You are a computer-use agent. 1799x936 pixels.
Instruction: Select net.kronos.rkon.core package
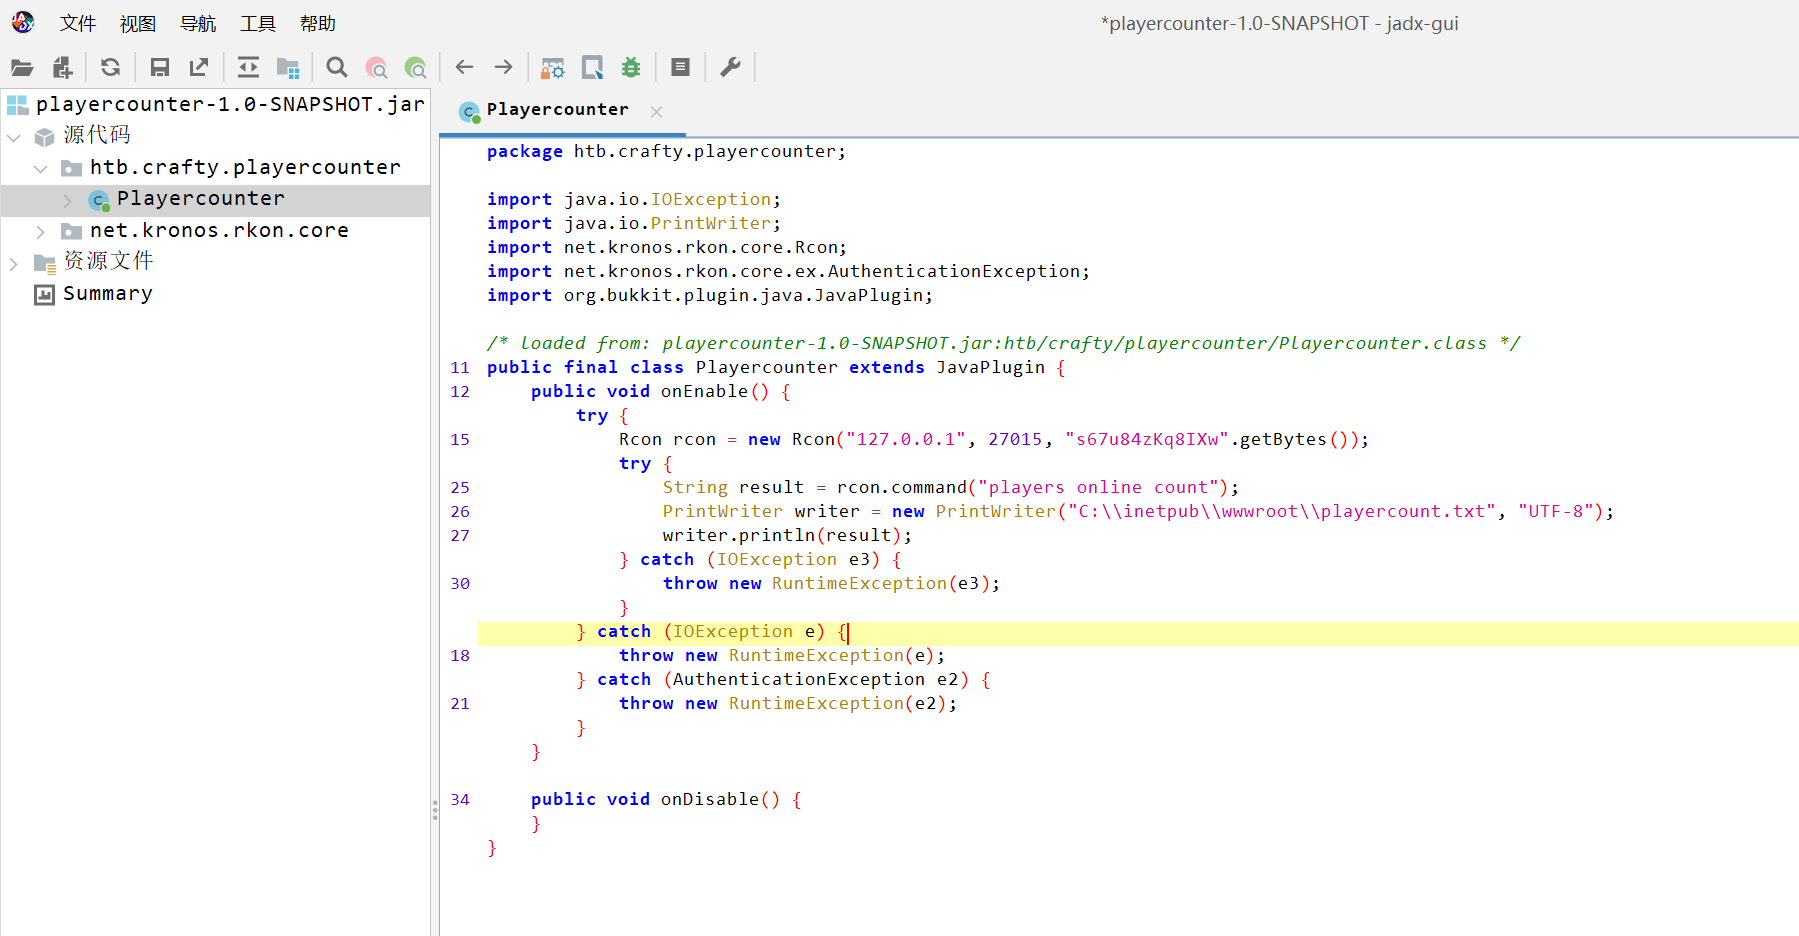click(x=219, y=230)
